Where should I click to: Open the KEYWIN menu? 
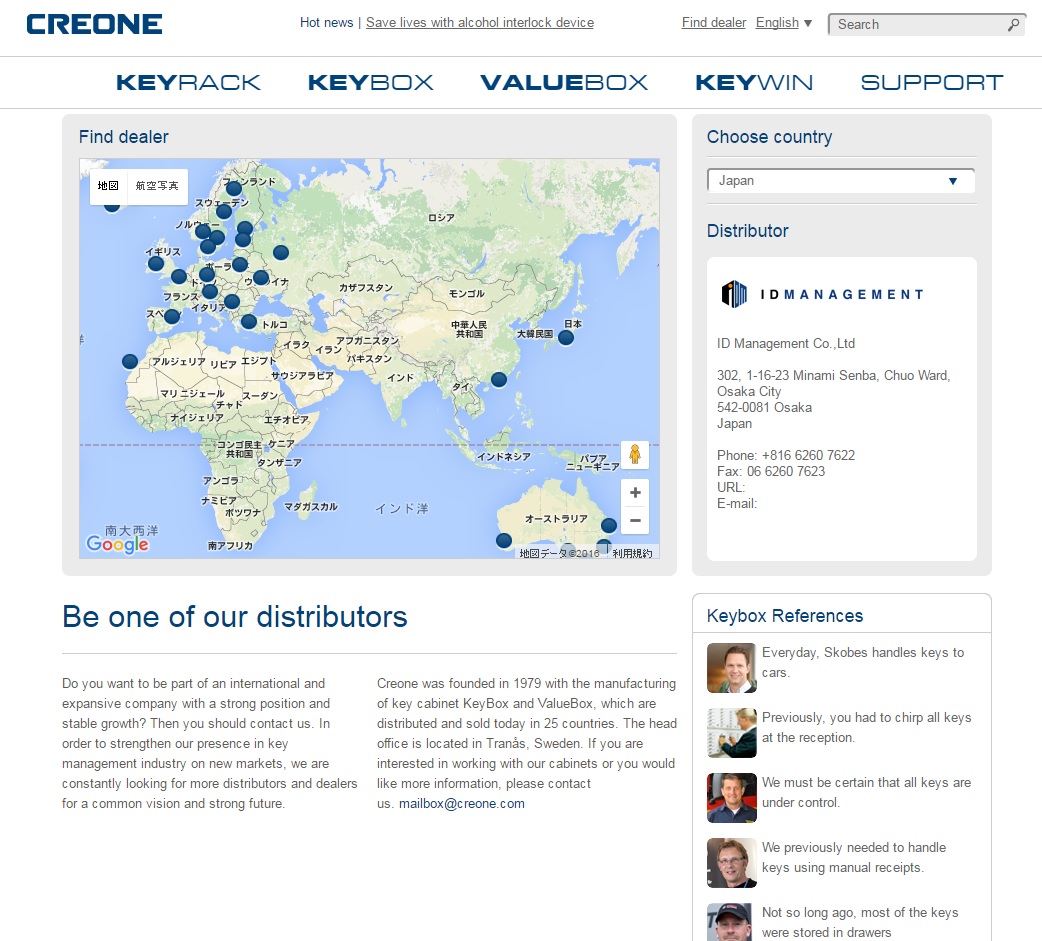pos(754,82)
